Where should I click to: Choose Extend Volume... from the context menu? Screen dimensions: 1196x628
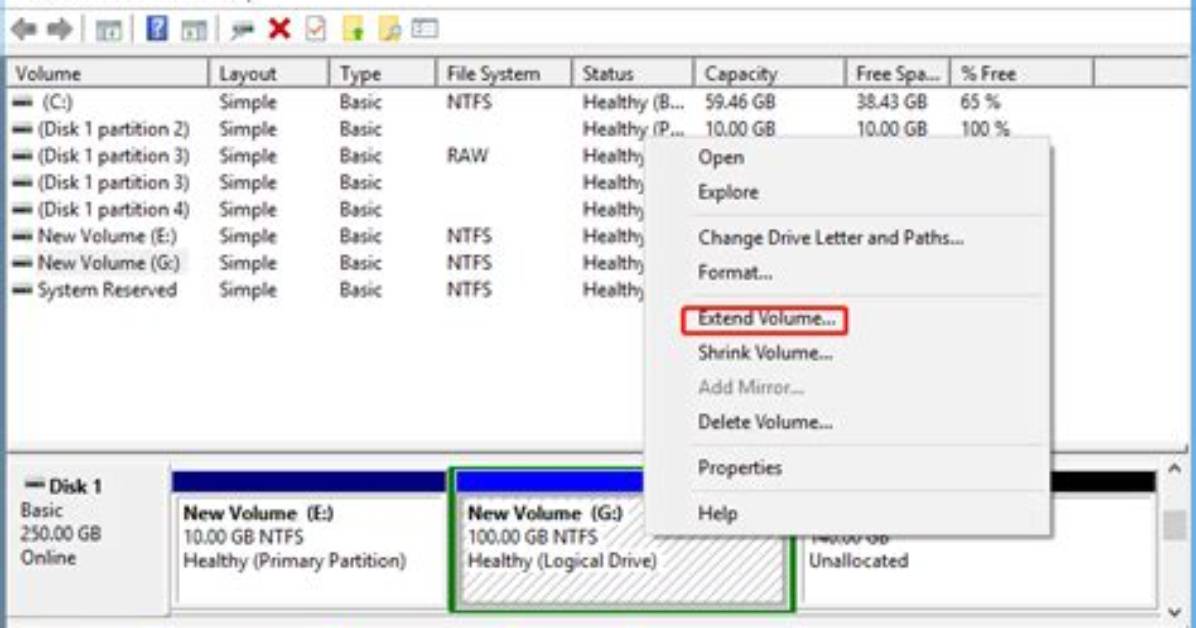click(x=765, y=319)
